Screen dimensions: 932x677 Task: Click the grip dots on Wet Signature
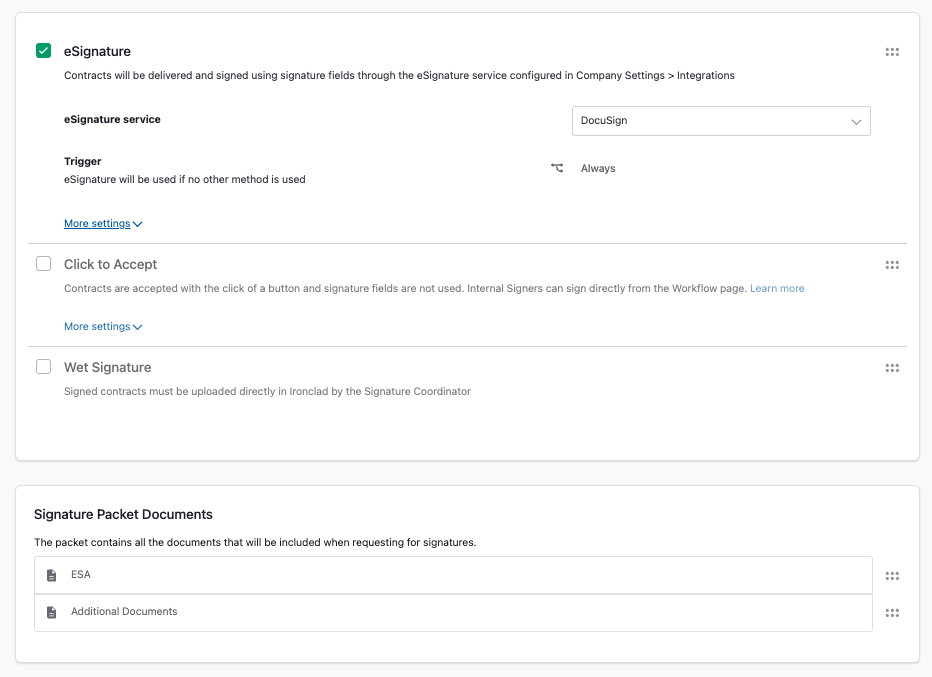tap(892, 367)
